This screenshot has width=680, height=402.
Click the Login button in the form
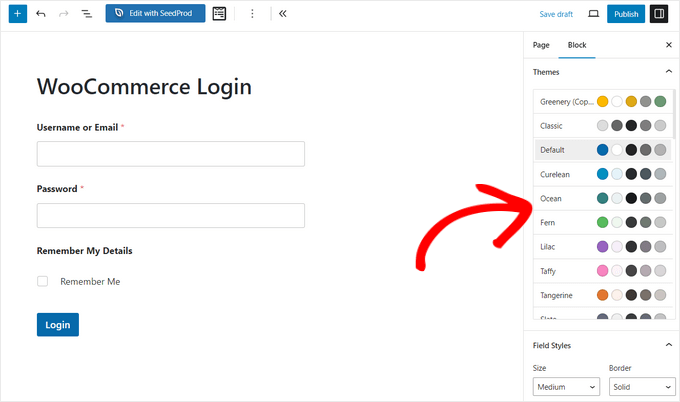[58, 325]
